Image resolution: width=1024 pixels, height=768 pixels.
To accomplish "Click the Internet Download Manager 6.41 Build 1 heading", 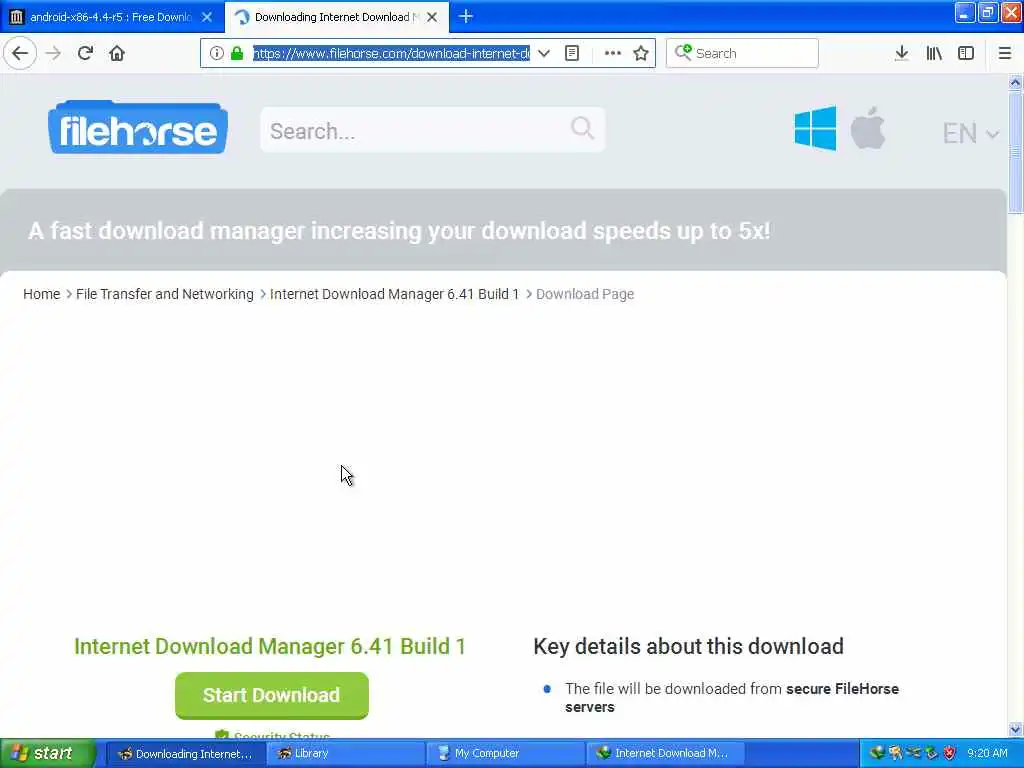I will (x=270, y=646).
